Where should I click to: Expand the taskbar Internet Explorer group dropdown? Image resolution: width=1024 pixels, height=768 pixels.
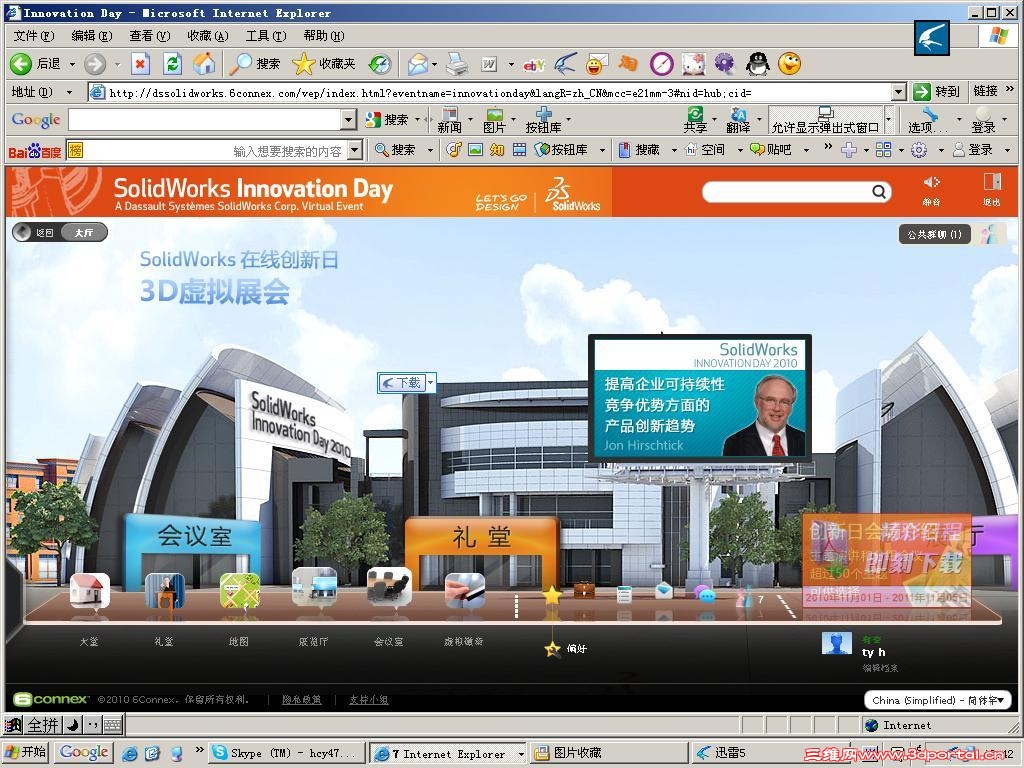coord(520,754)
